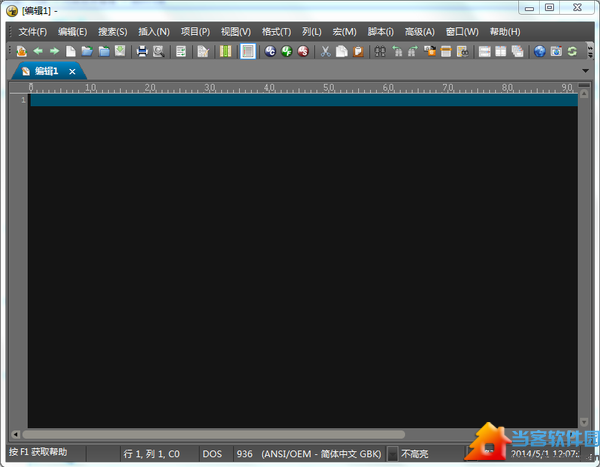Click the horizontal scrollbar thumb

pyautogui.click(x=214, y=434)
